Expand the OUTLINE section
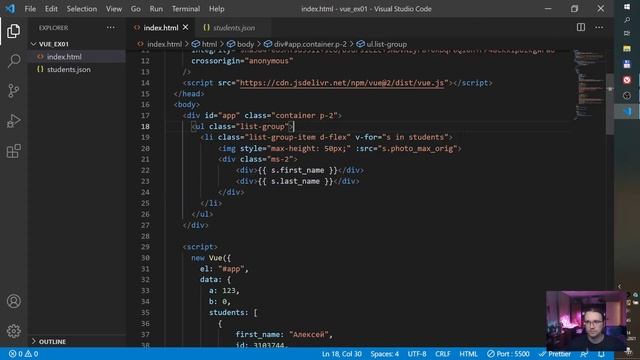 click(52, 342)
